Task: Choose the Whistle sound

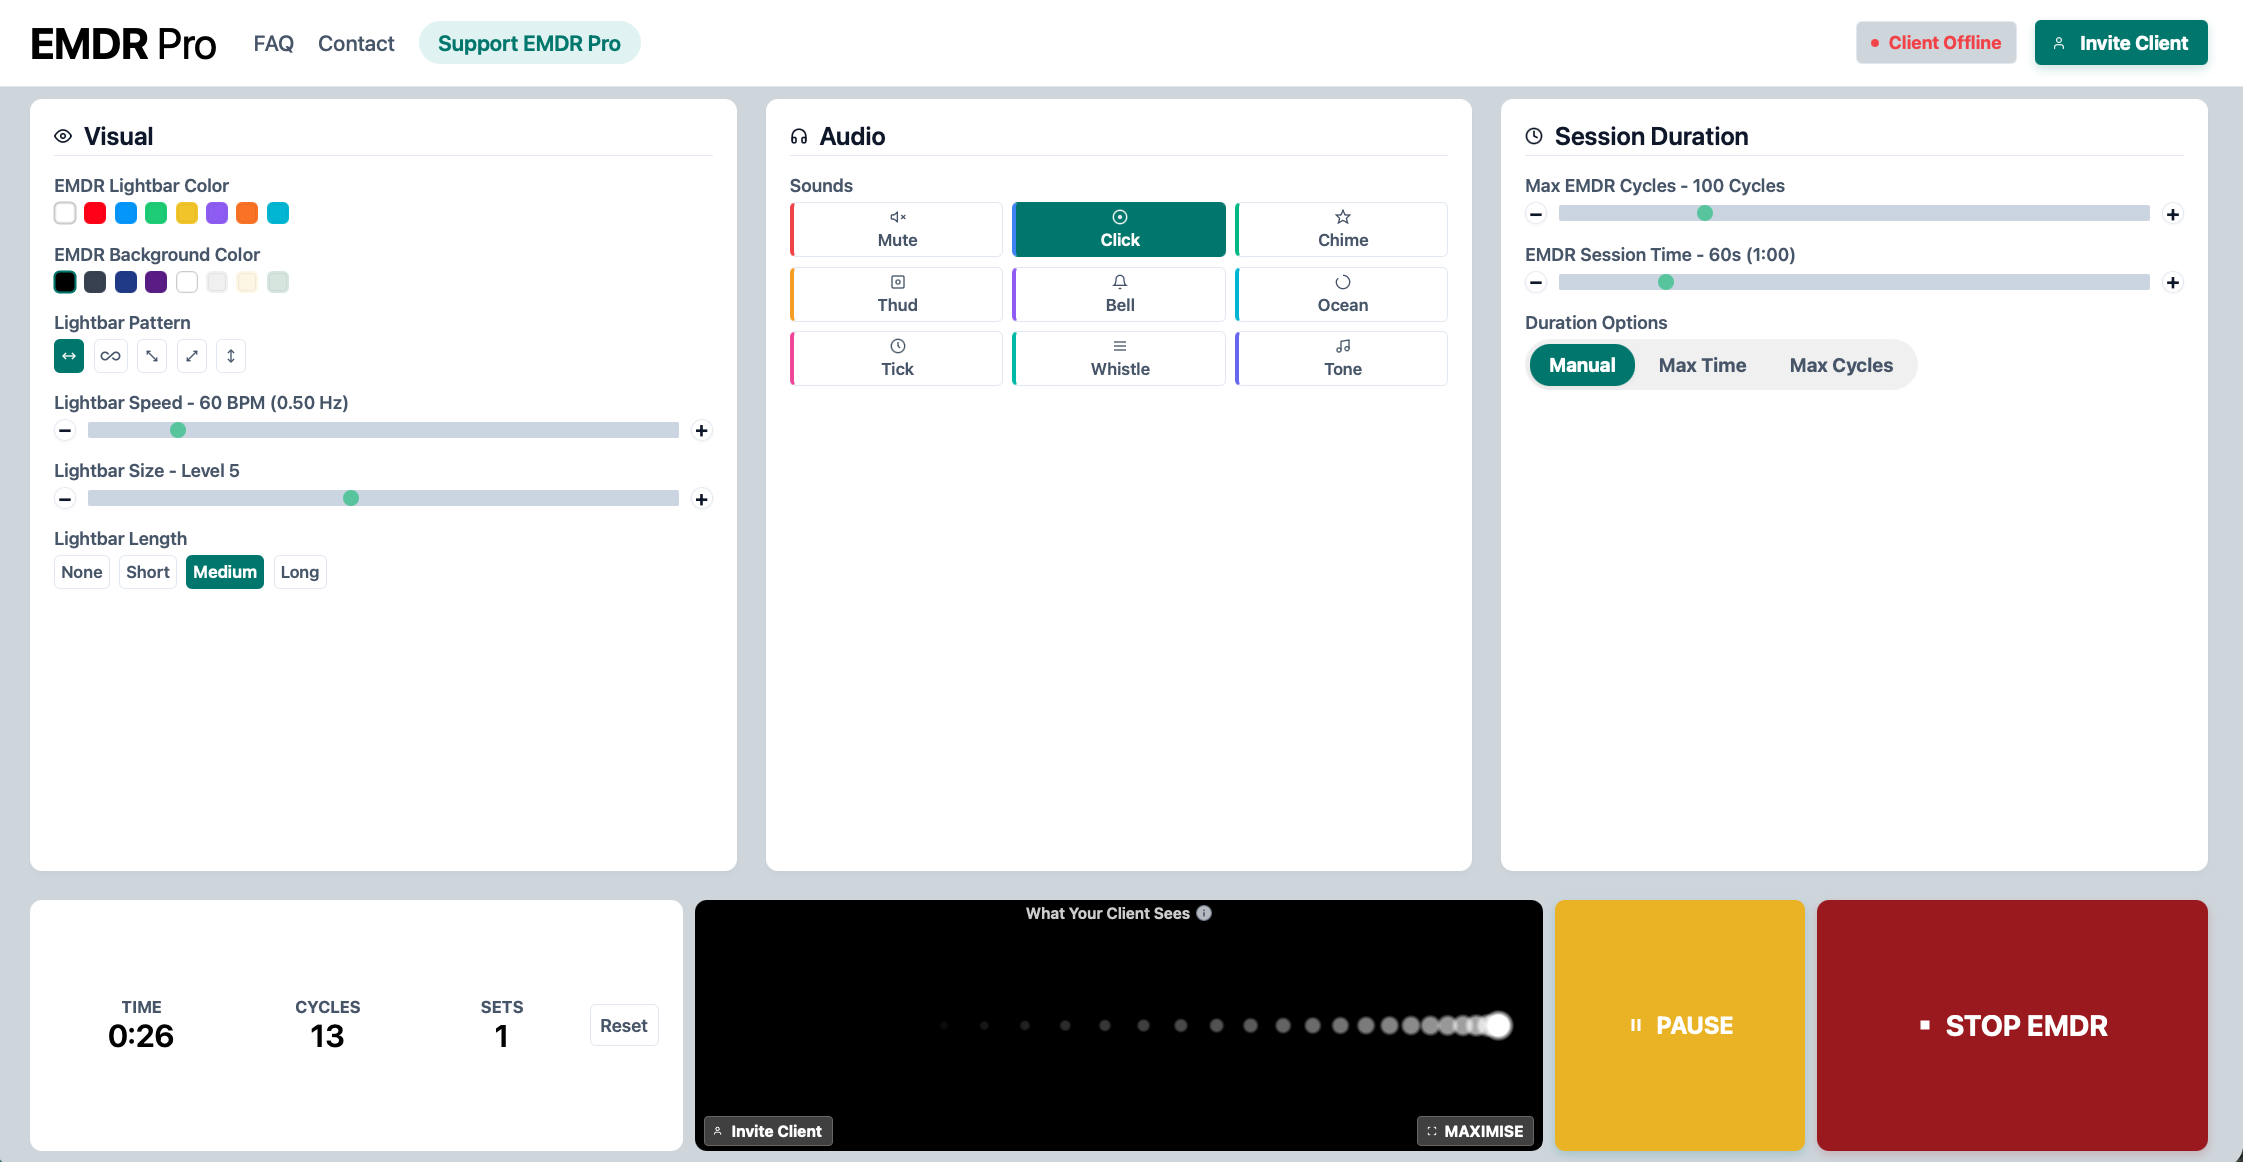Action: [1119, 358]
